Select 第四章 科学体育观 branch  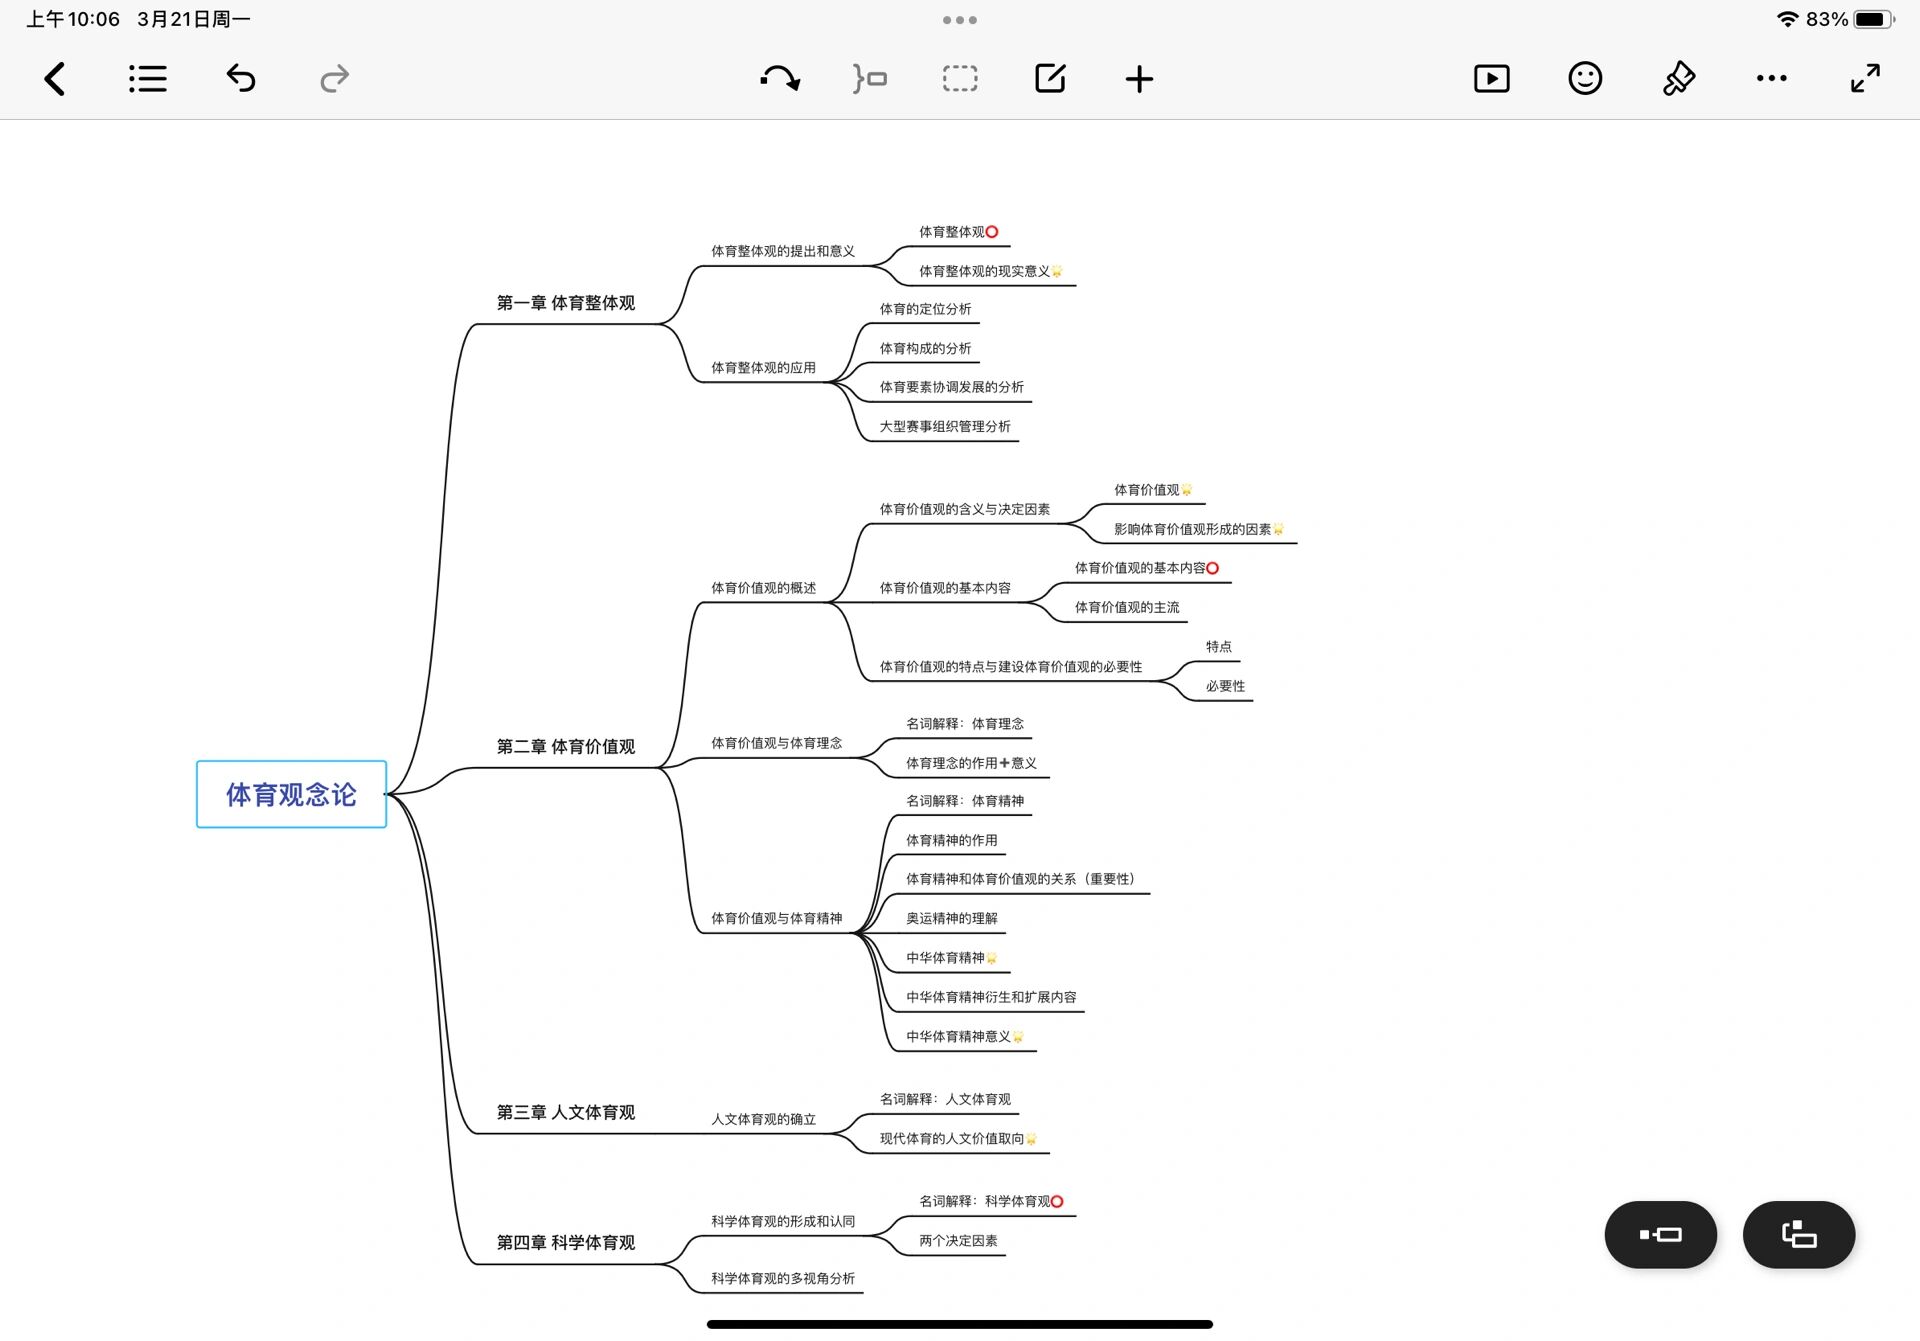pyautogui.click(x=566, y=1243)
